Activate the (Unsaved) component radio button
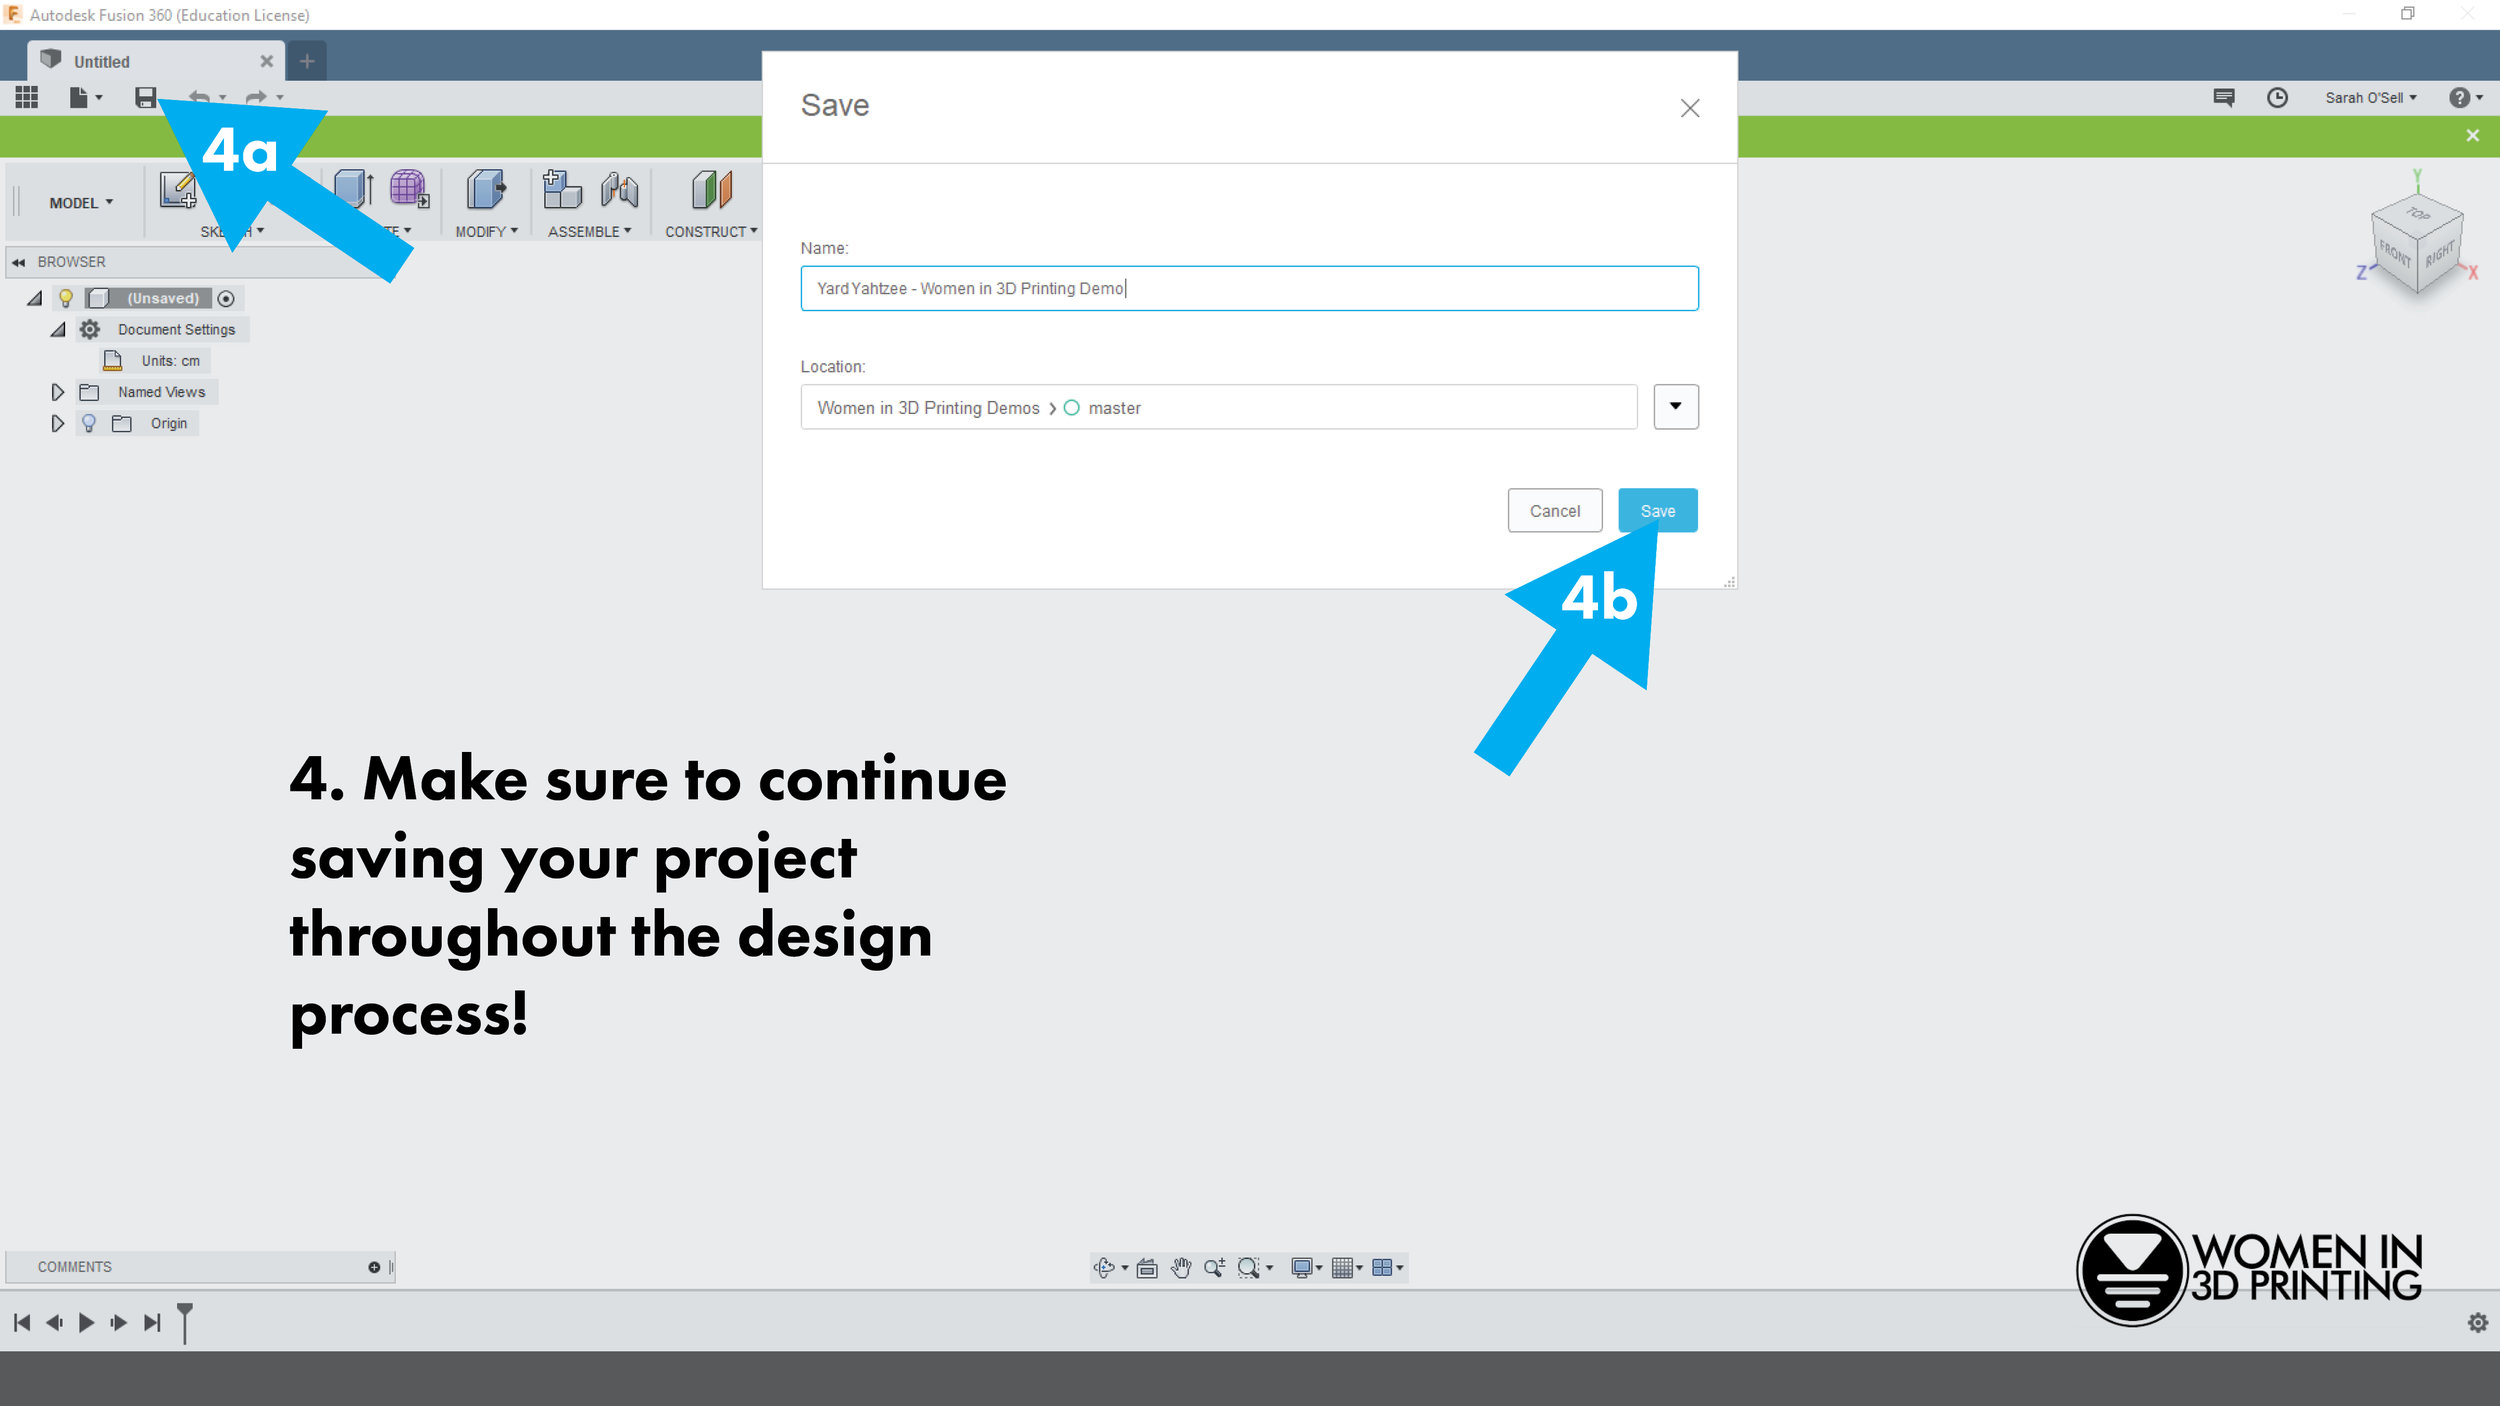The height and width of the screenshot is (1406, 2500). (226, 298)
